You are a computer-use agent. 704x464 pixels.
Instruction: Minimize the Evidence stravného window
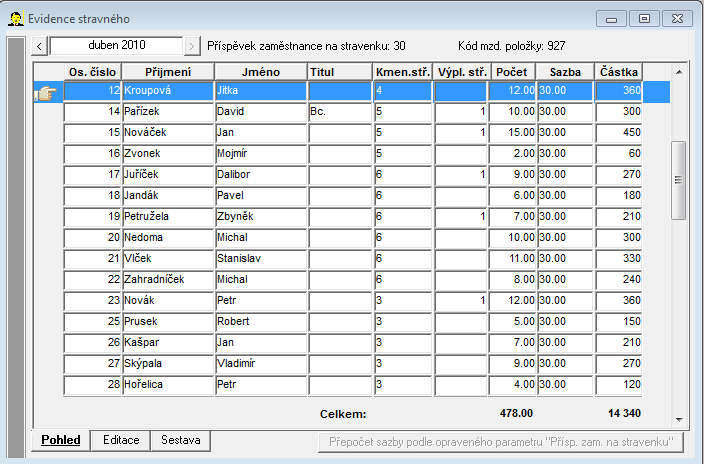click(611, 19)
